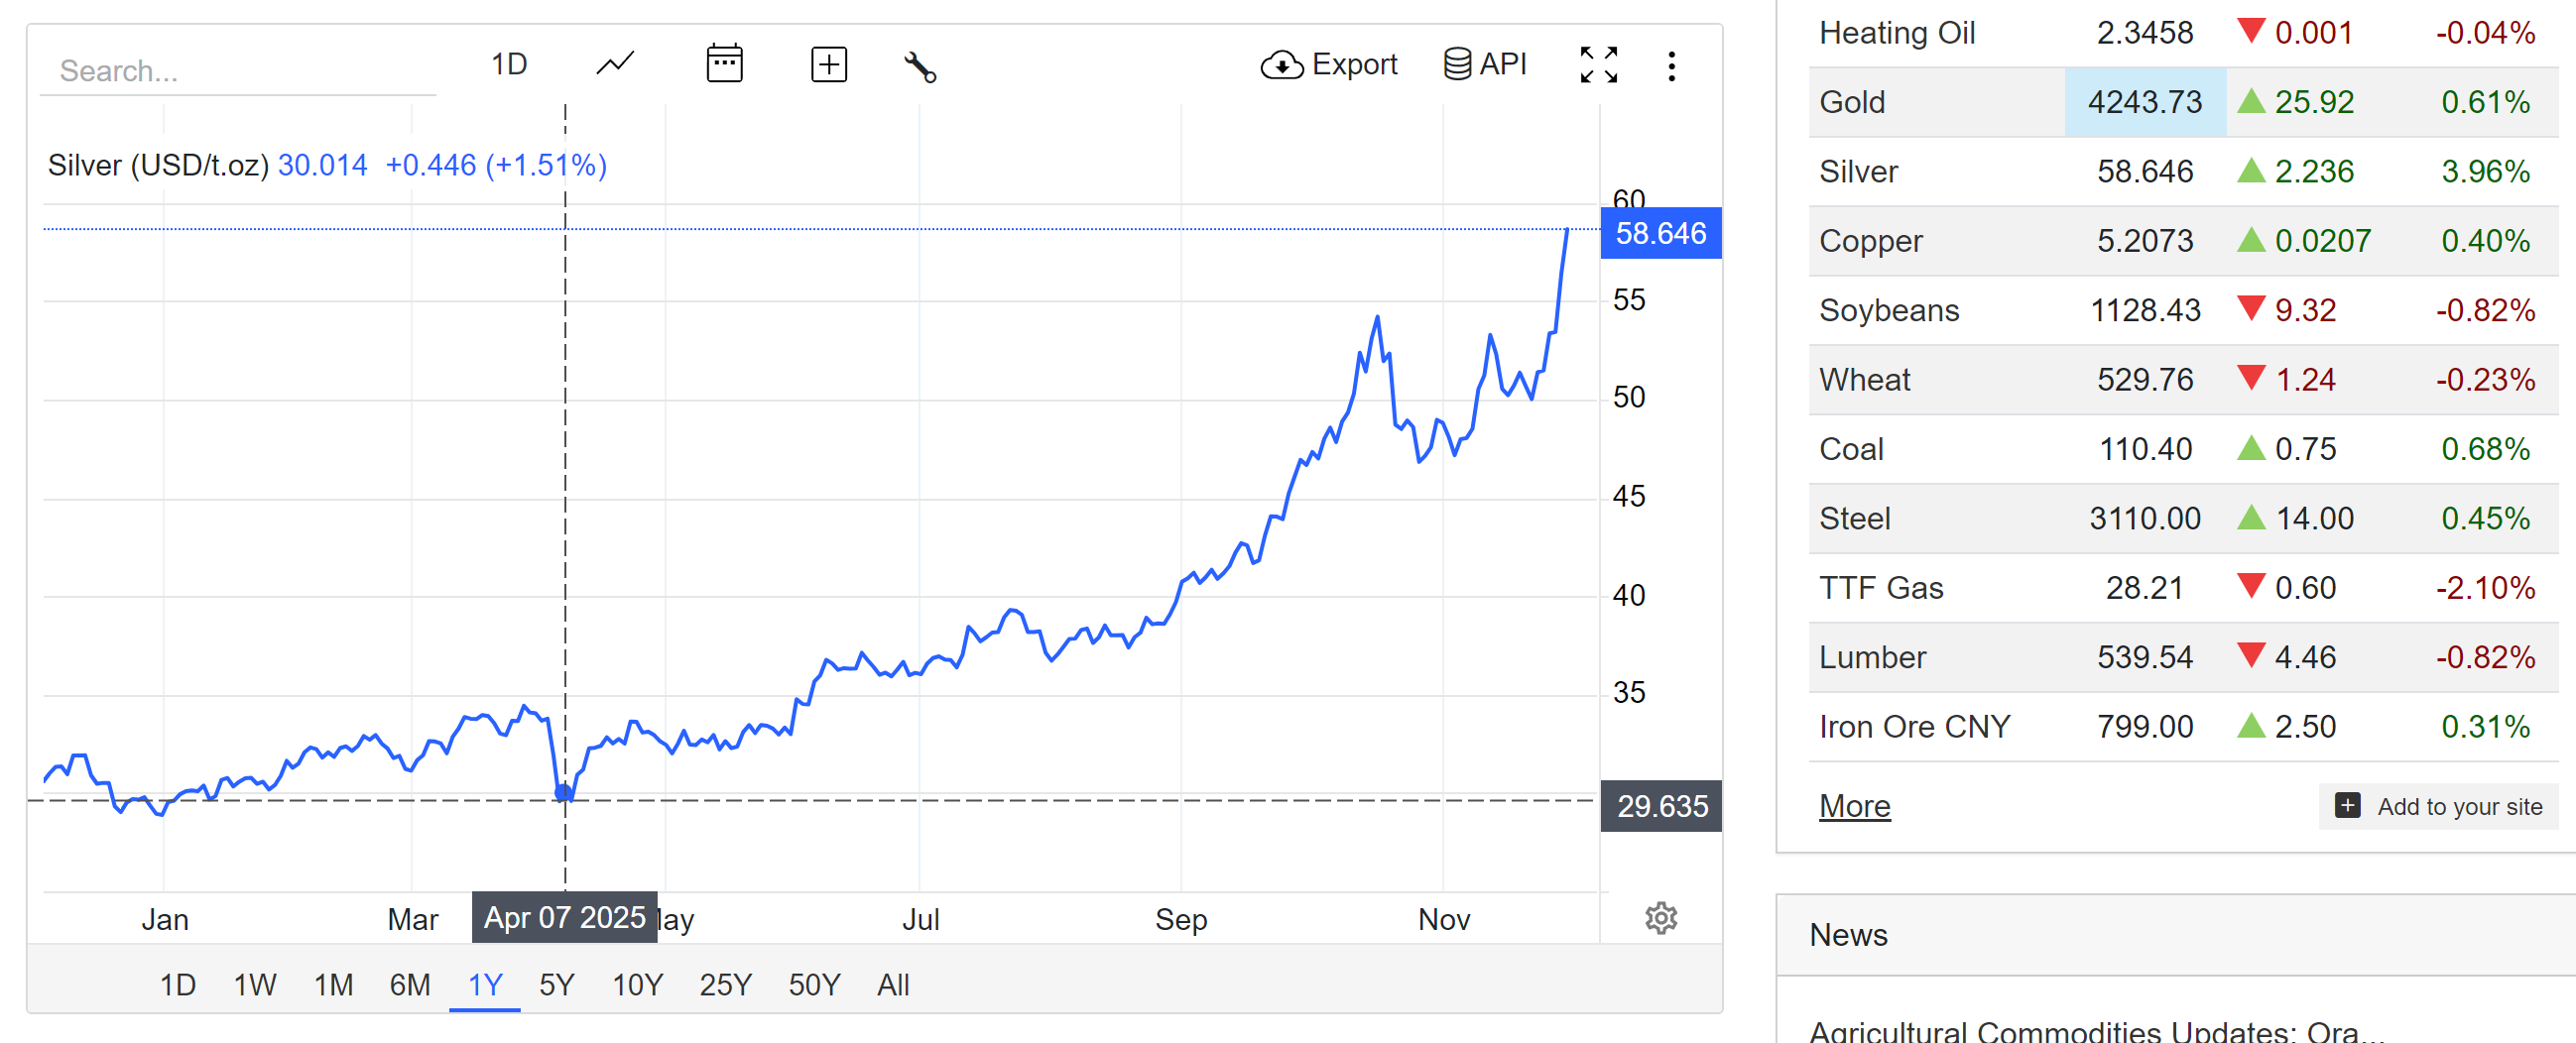Open the calendar date range picker
The image size is (2576, 1043).
[724, 64]
